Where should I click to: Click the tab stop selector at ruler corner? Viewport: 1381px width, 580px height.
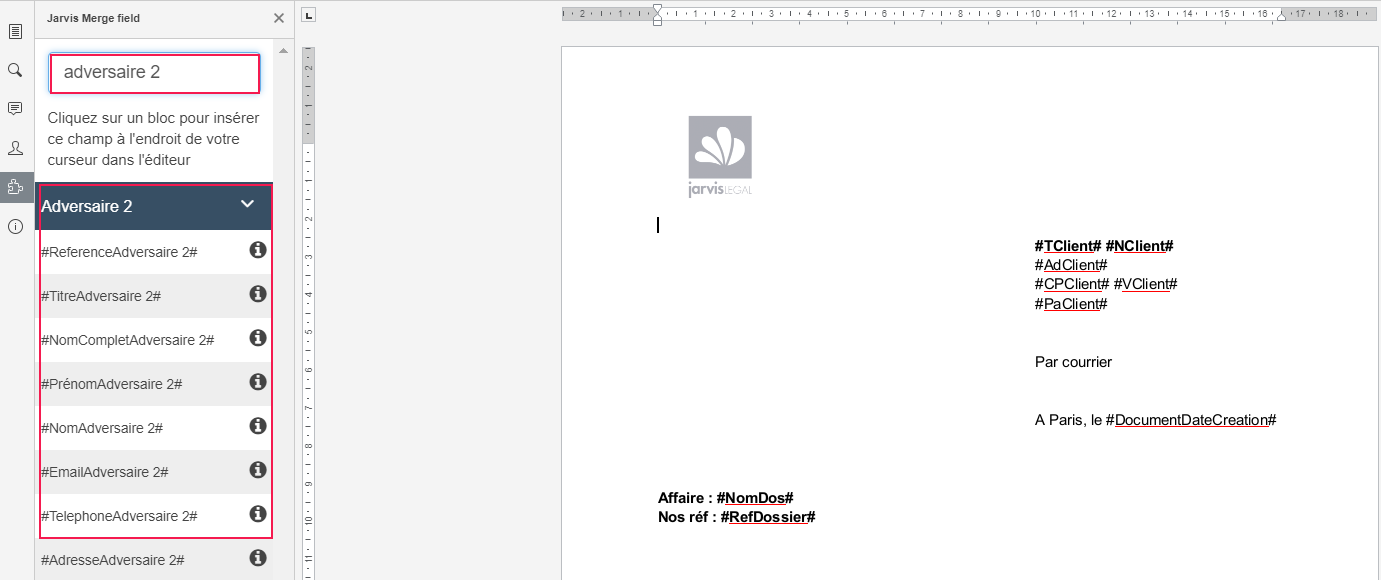(x=309, y=14)
